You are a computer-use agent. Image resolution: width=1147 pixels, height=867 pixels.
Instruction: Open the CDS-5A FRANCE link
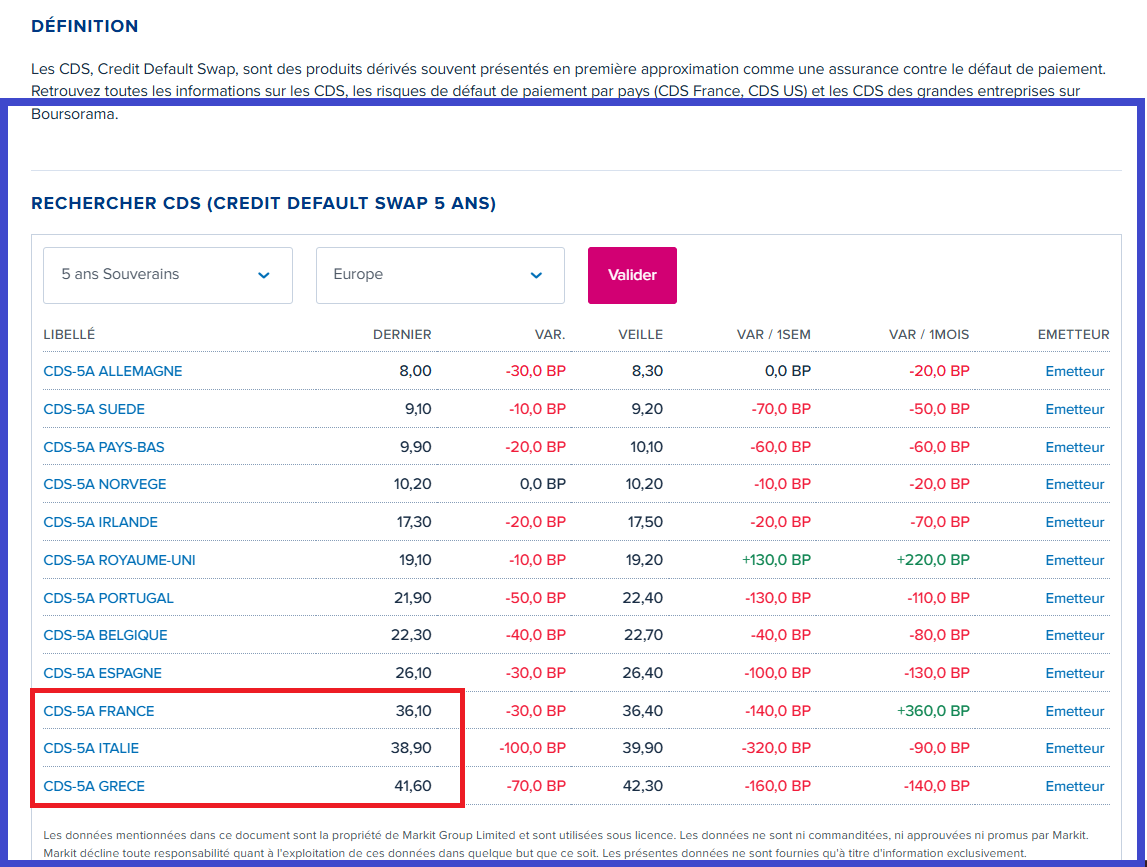point(99,711)
